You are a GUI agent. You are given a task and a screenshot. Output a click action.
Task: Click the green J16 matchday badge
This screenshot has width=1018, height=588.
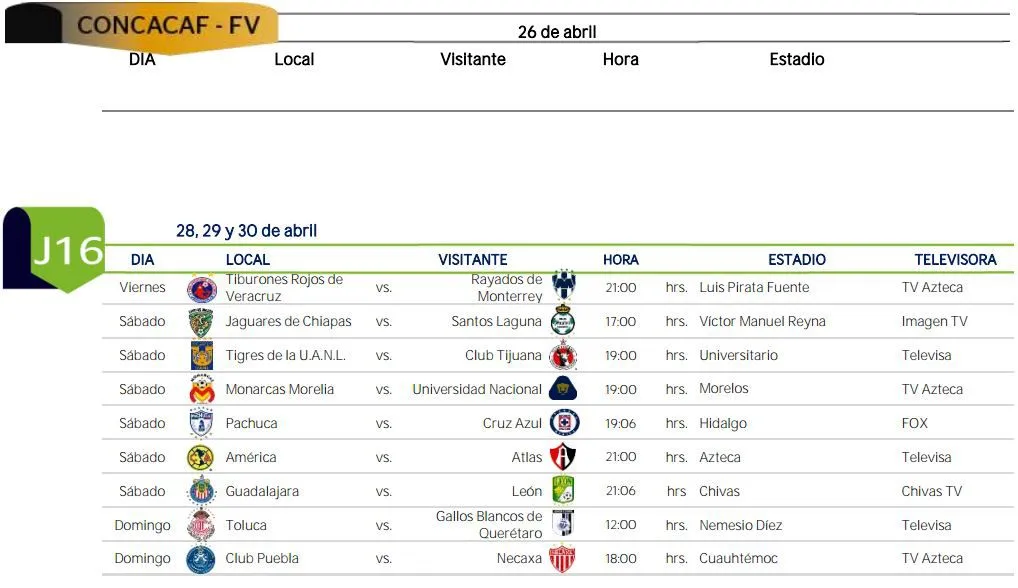67,250
